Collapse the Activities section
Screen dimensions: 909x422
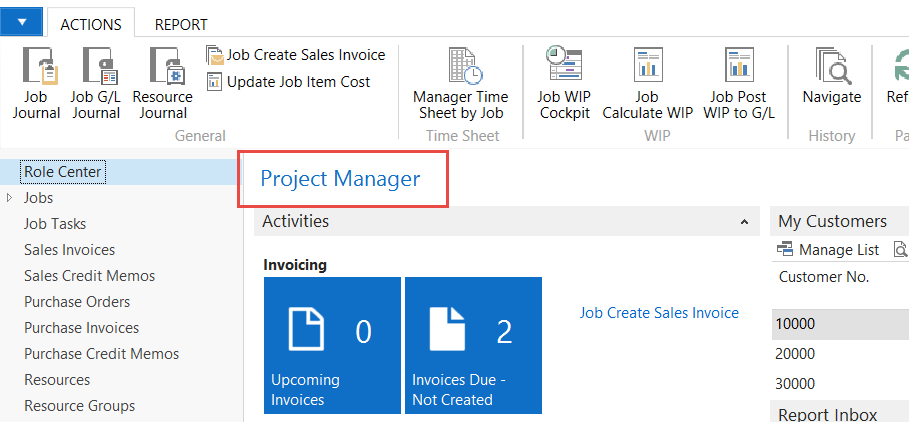click(x=745, y=222)
